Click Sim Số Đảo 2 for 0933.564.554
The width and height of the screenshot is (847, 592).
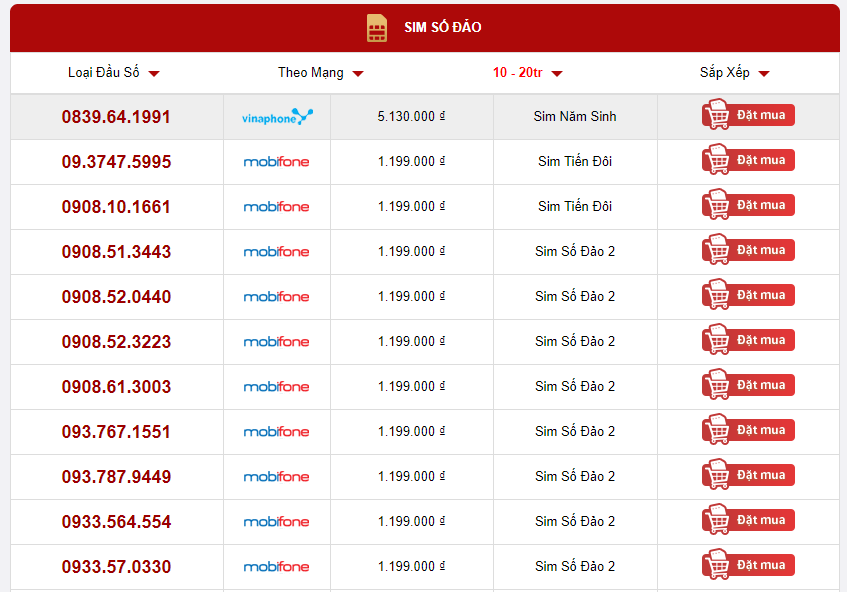575,521
